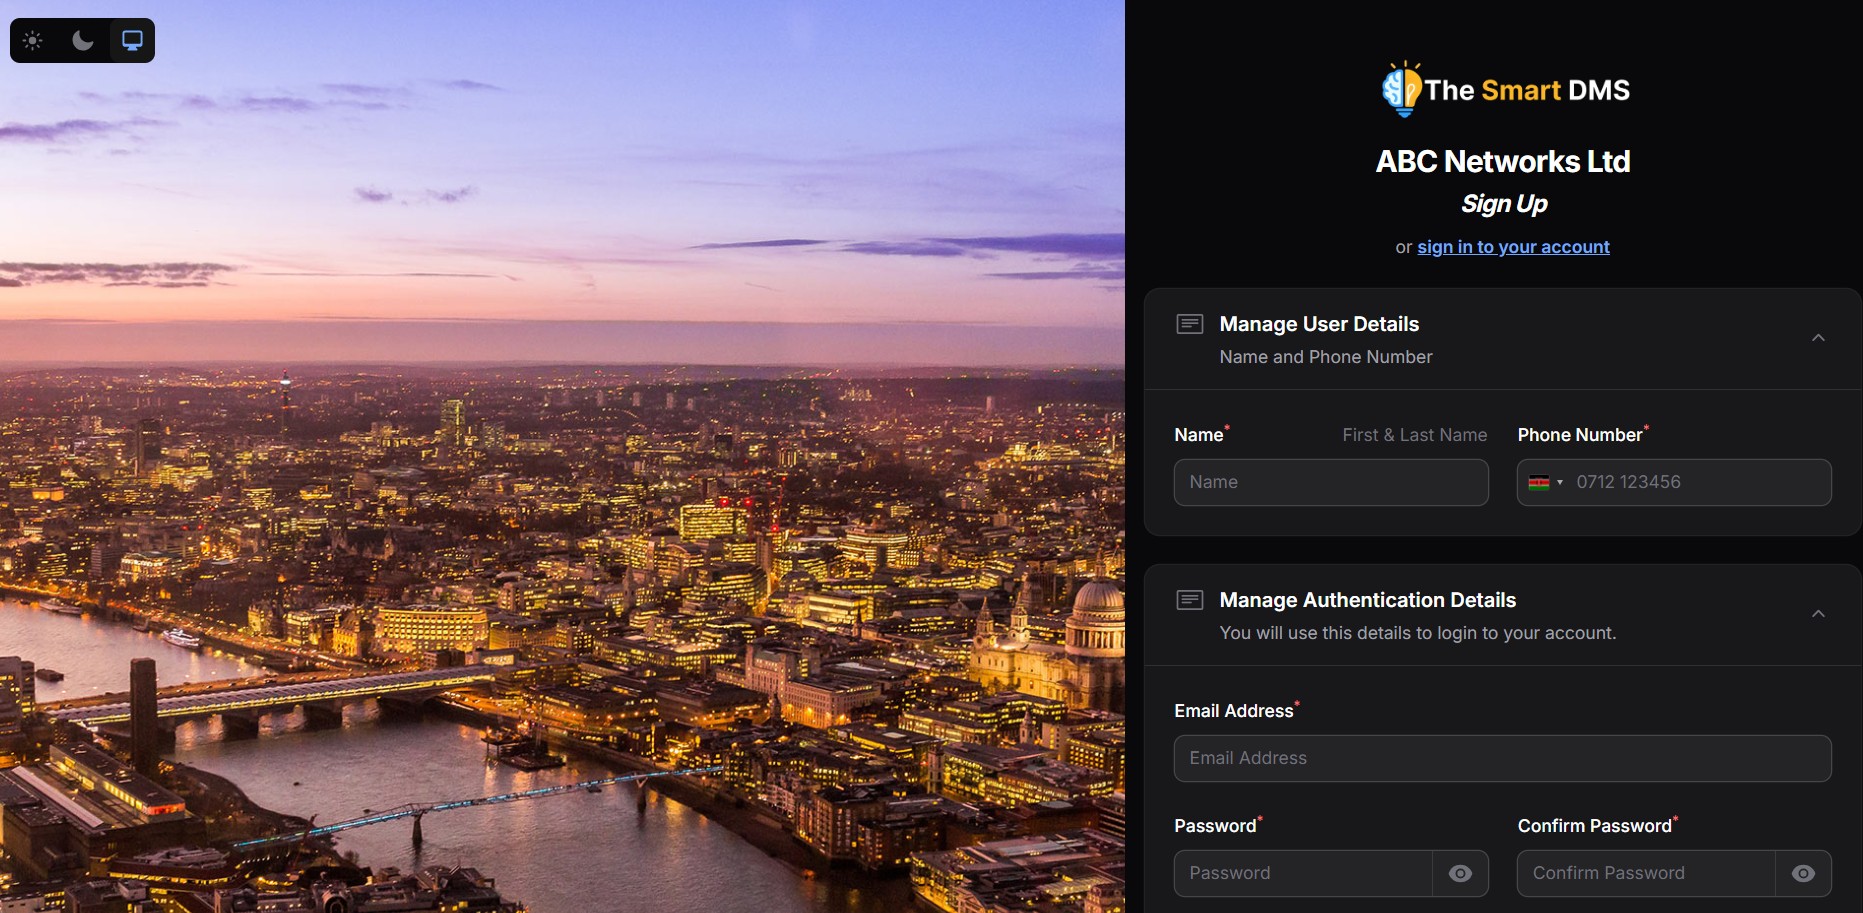Click the Manage User Details section icon
The height and width of the screenshot is (913, 1863).
coord(1189,324)
